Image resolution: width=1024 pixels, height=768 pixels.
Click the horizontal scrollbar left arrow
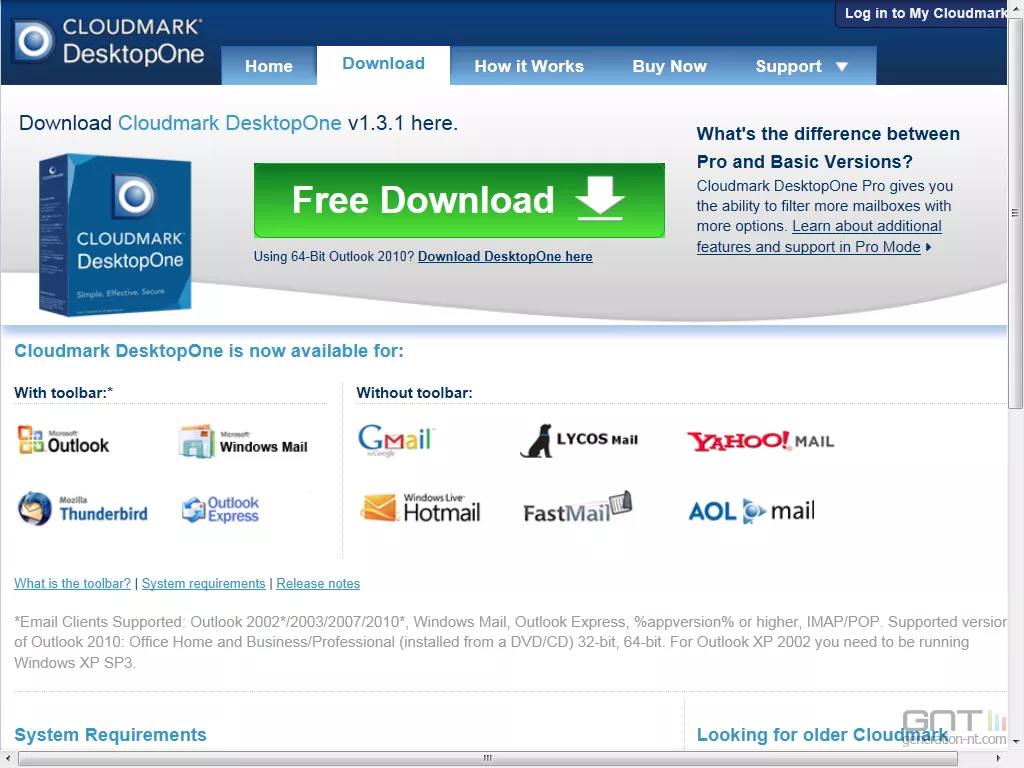point(8,758)
